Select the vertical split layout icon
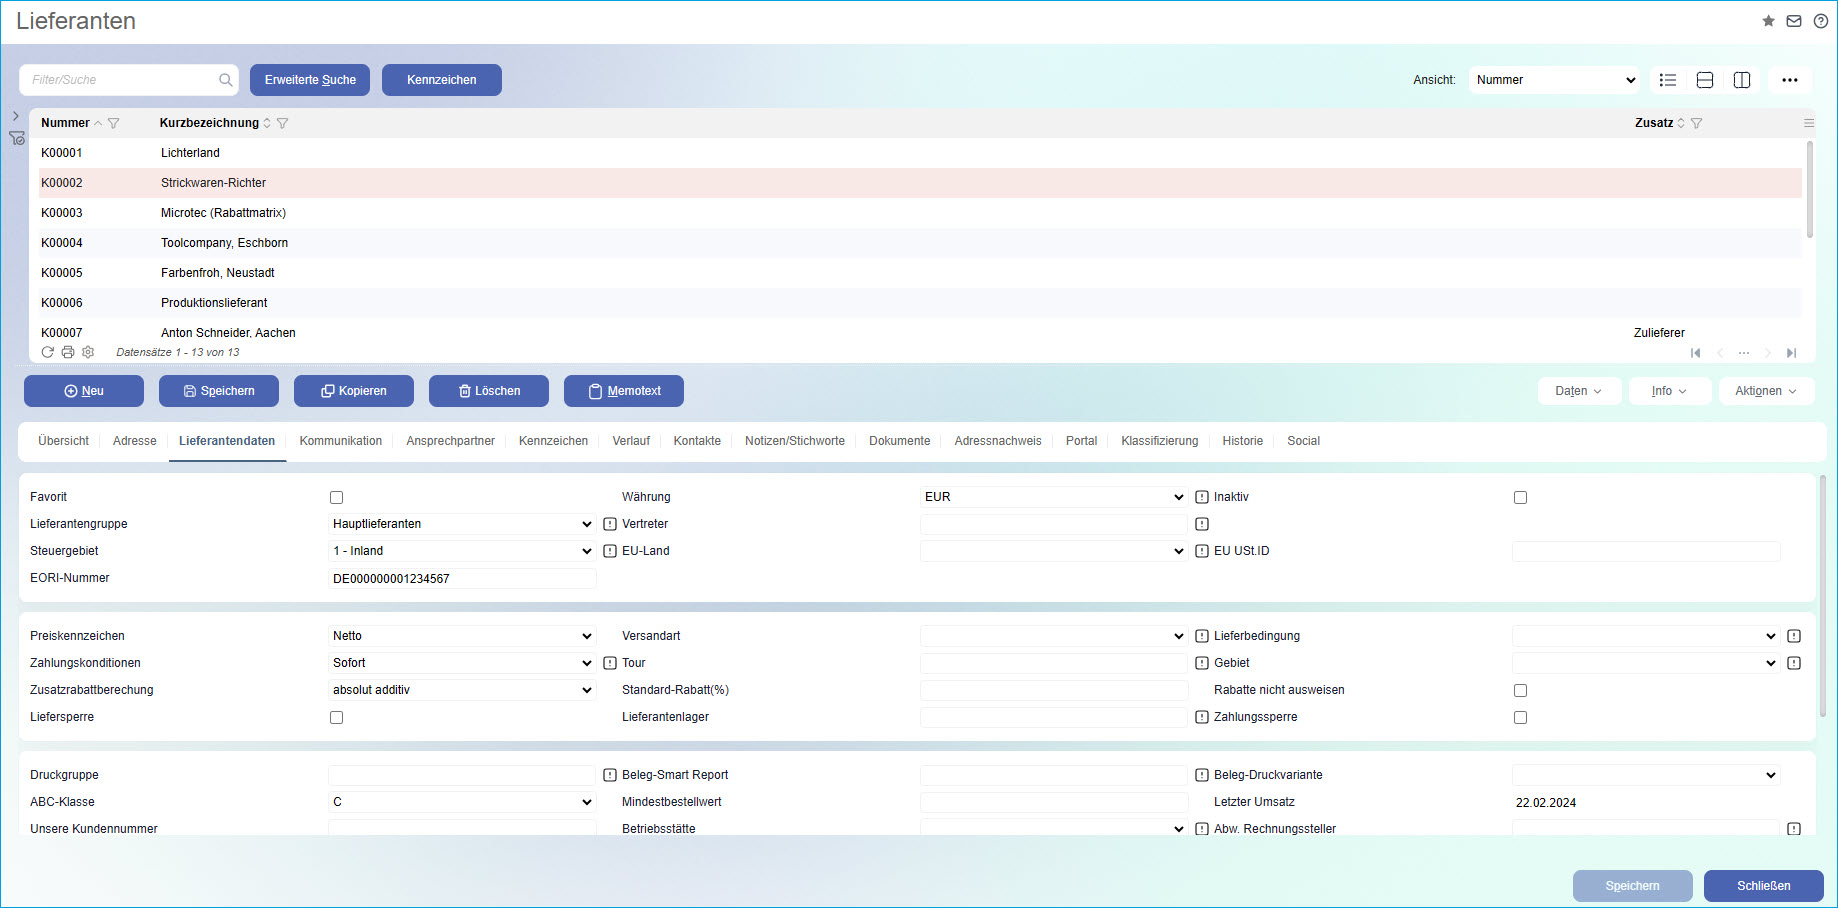The width and height of the screenshot is (1838, 908). click(1742, 80)
